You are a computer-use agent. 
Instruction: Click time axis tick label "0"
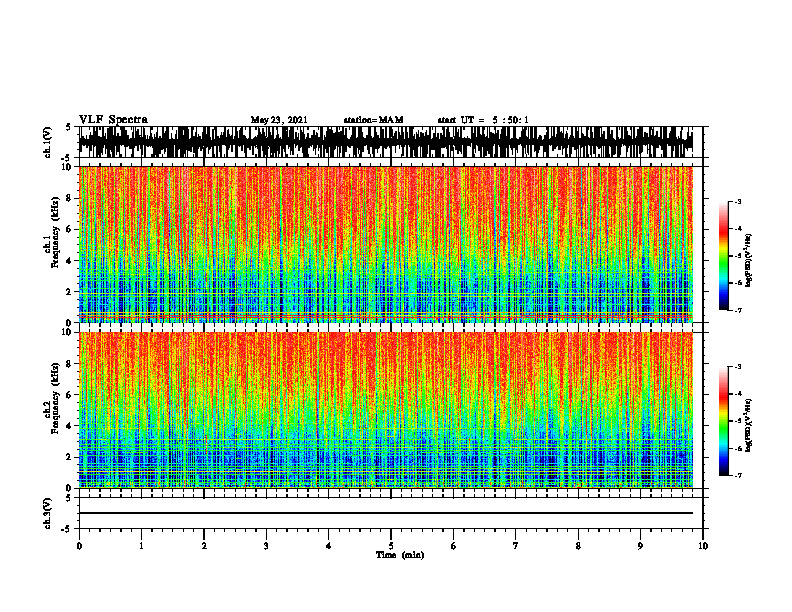[79, 546]
